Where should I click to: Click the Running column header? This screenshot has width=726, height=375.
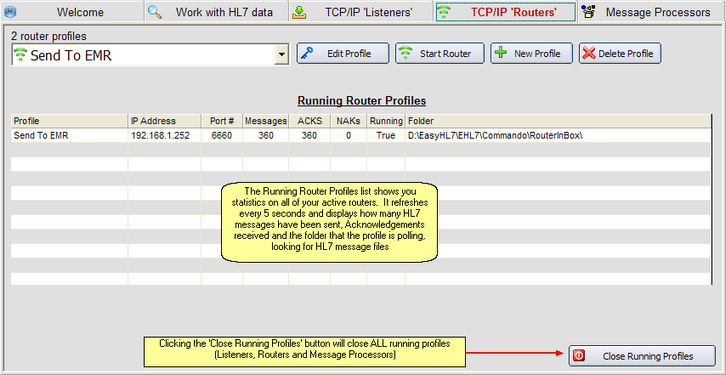[x=386, y=121]
